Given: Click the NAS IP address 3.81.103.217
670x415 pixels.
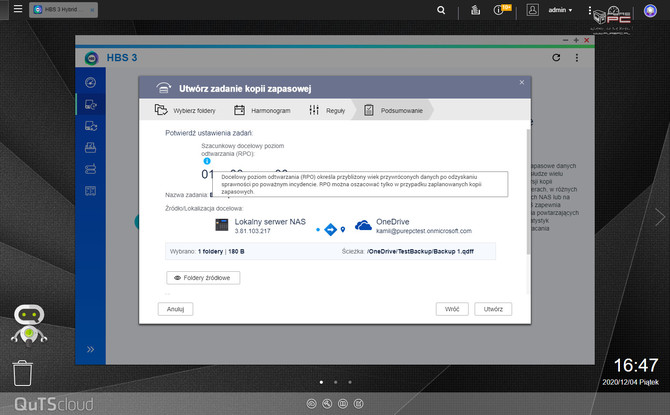Looking at the screenshot, I should 253,231.
